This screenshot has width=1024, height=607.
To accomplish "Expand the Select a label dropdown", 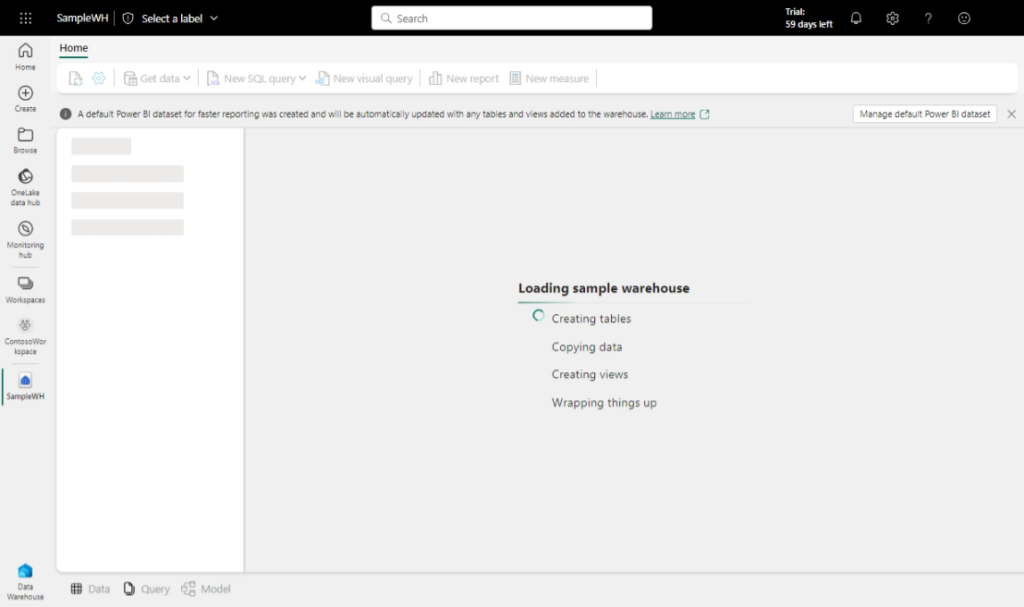I will [x=170, y=18].
